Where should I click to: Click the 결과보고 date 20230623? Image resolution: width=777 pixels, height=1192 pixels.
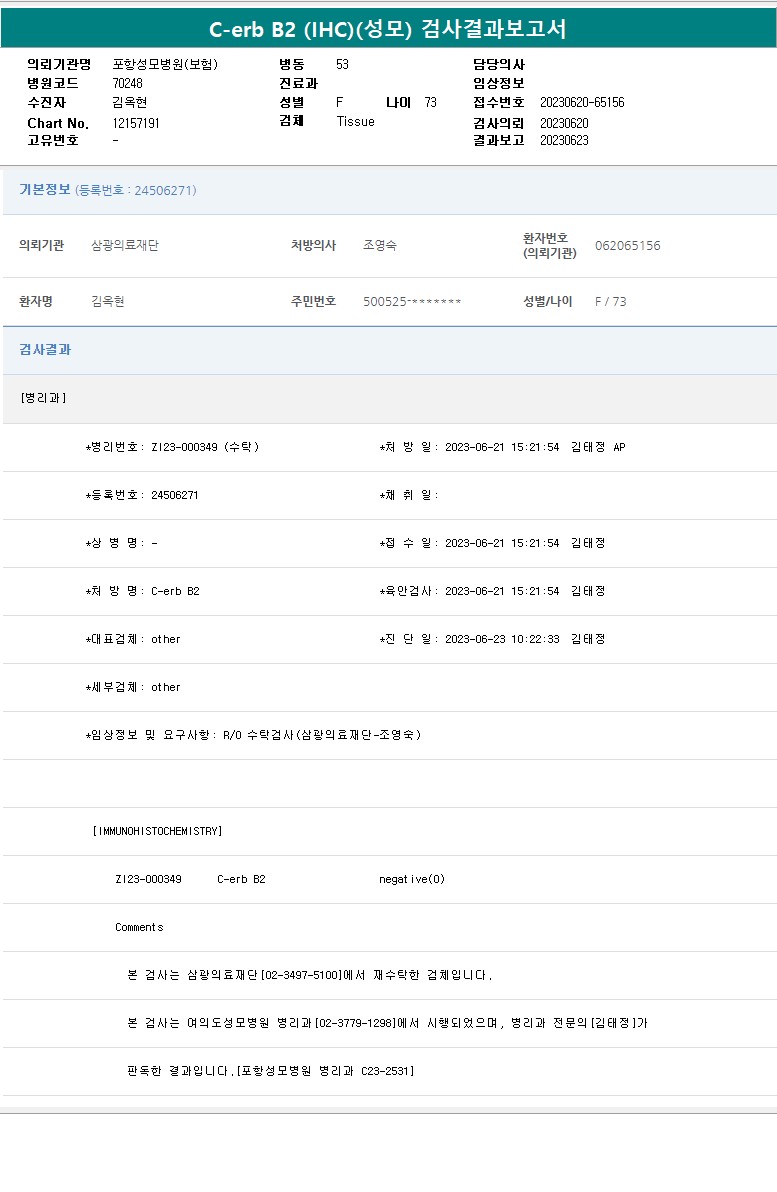(564, 140)
